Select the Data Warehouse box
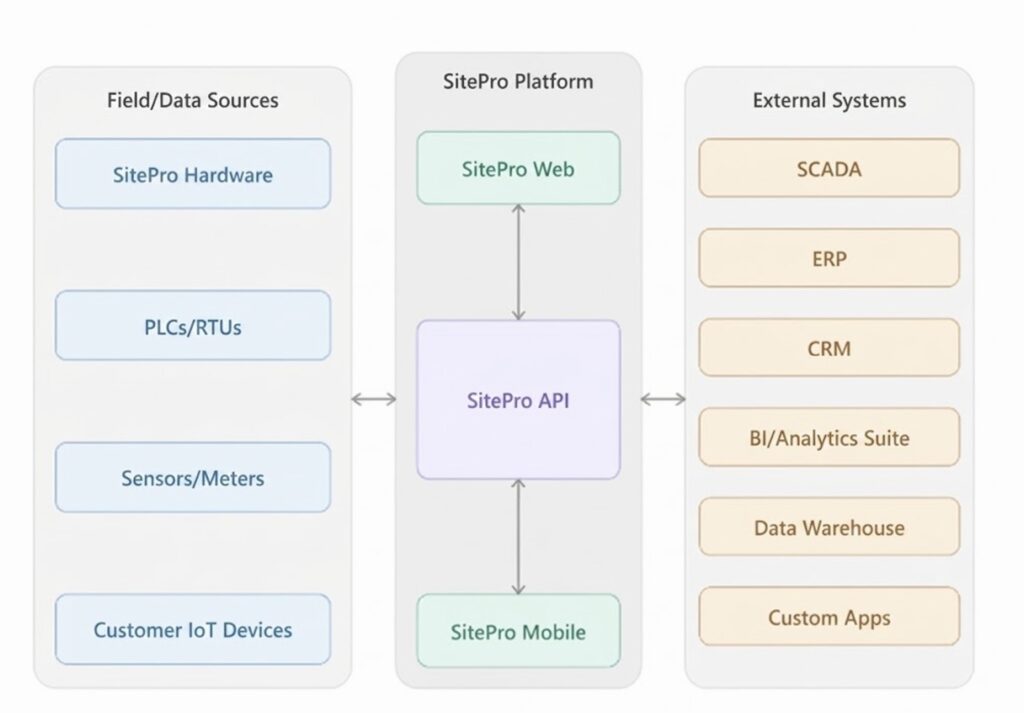 [x=829, y=527]
